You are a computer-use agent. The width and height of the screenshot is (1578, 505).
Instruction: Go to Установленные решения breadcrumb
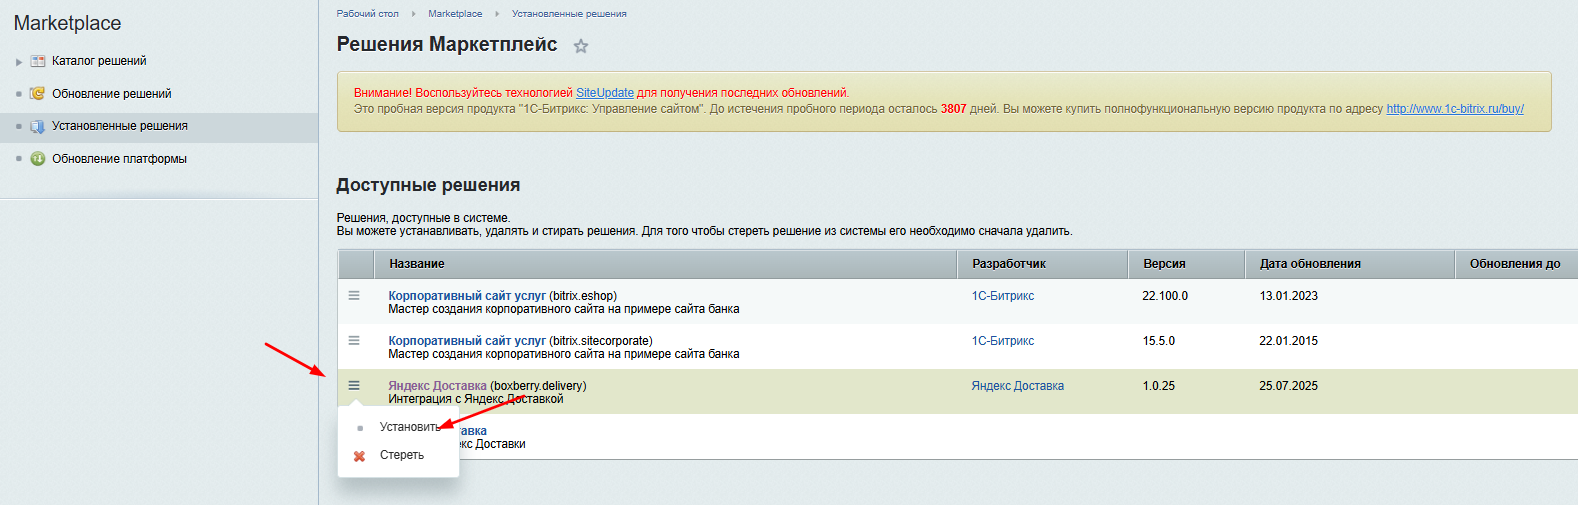tap(569, 14)
